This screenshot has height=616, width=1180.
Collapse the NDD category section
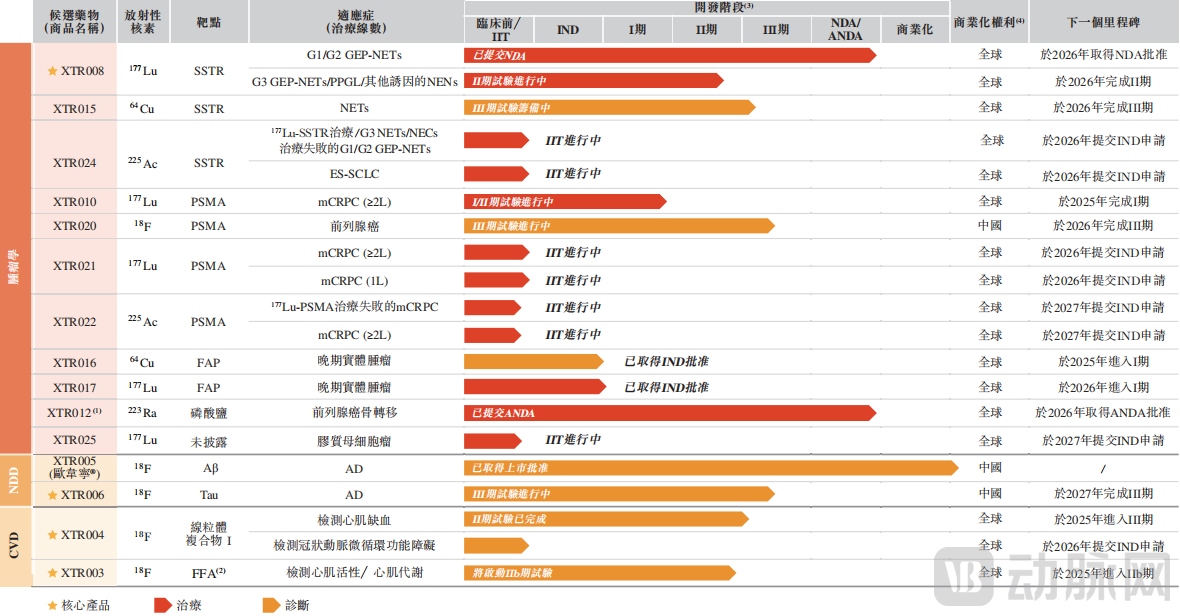pos(15,480)
